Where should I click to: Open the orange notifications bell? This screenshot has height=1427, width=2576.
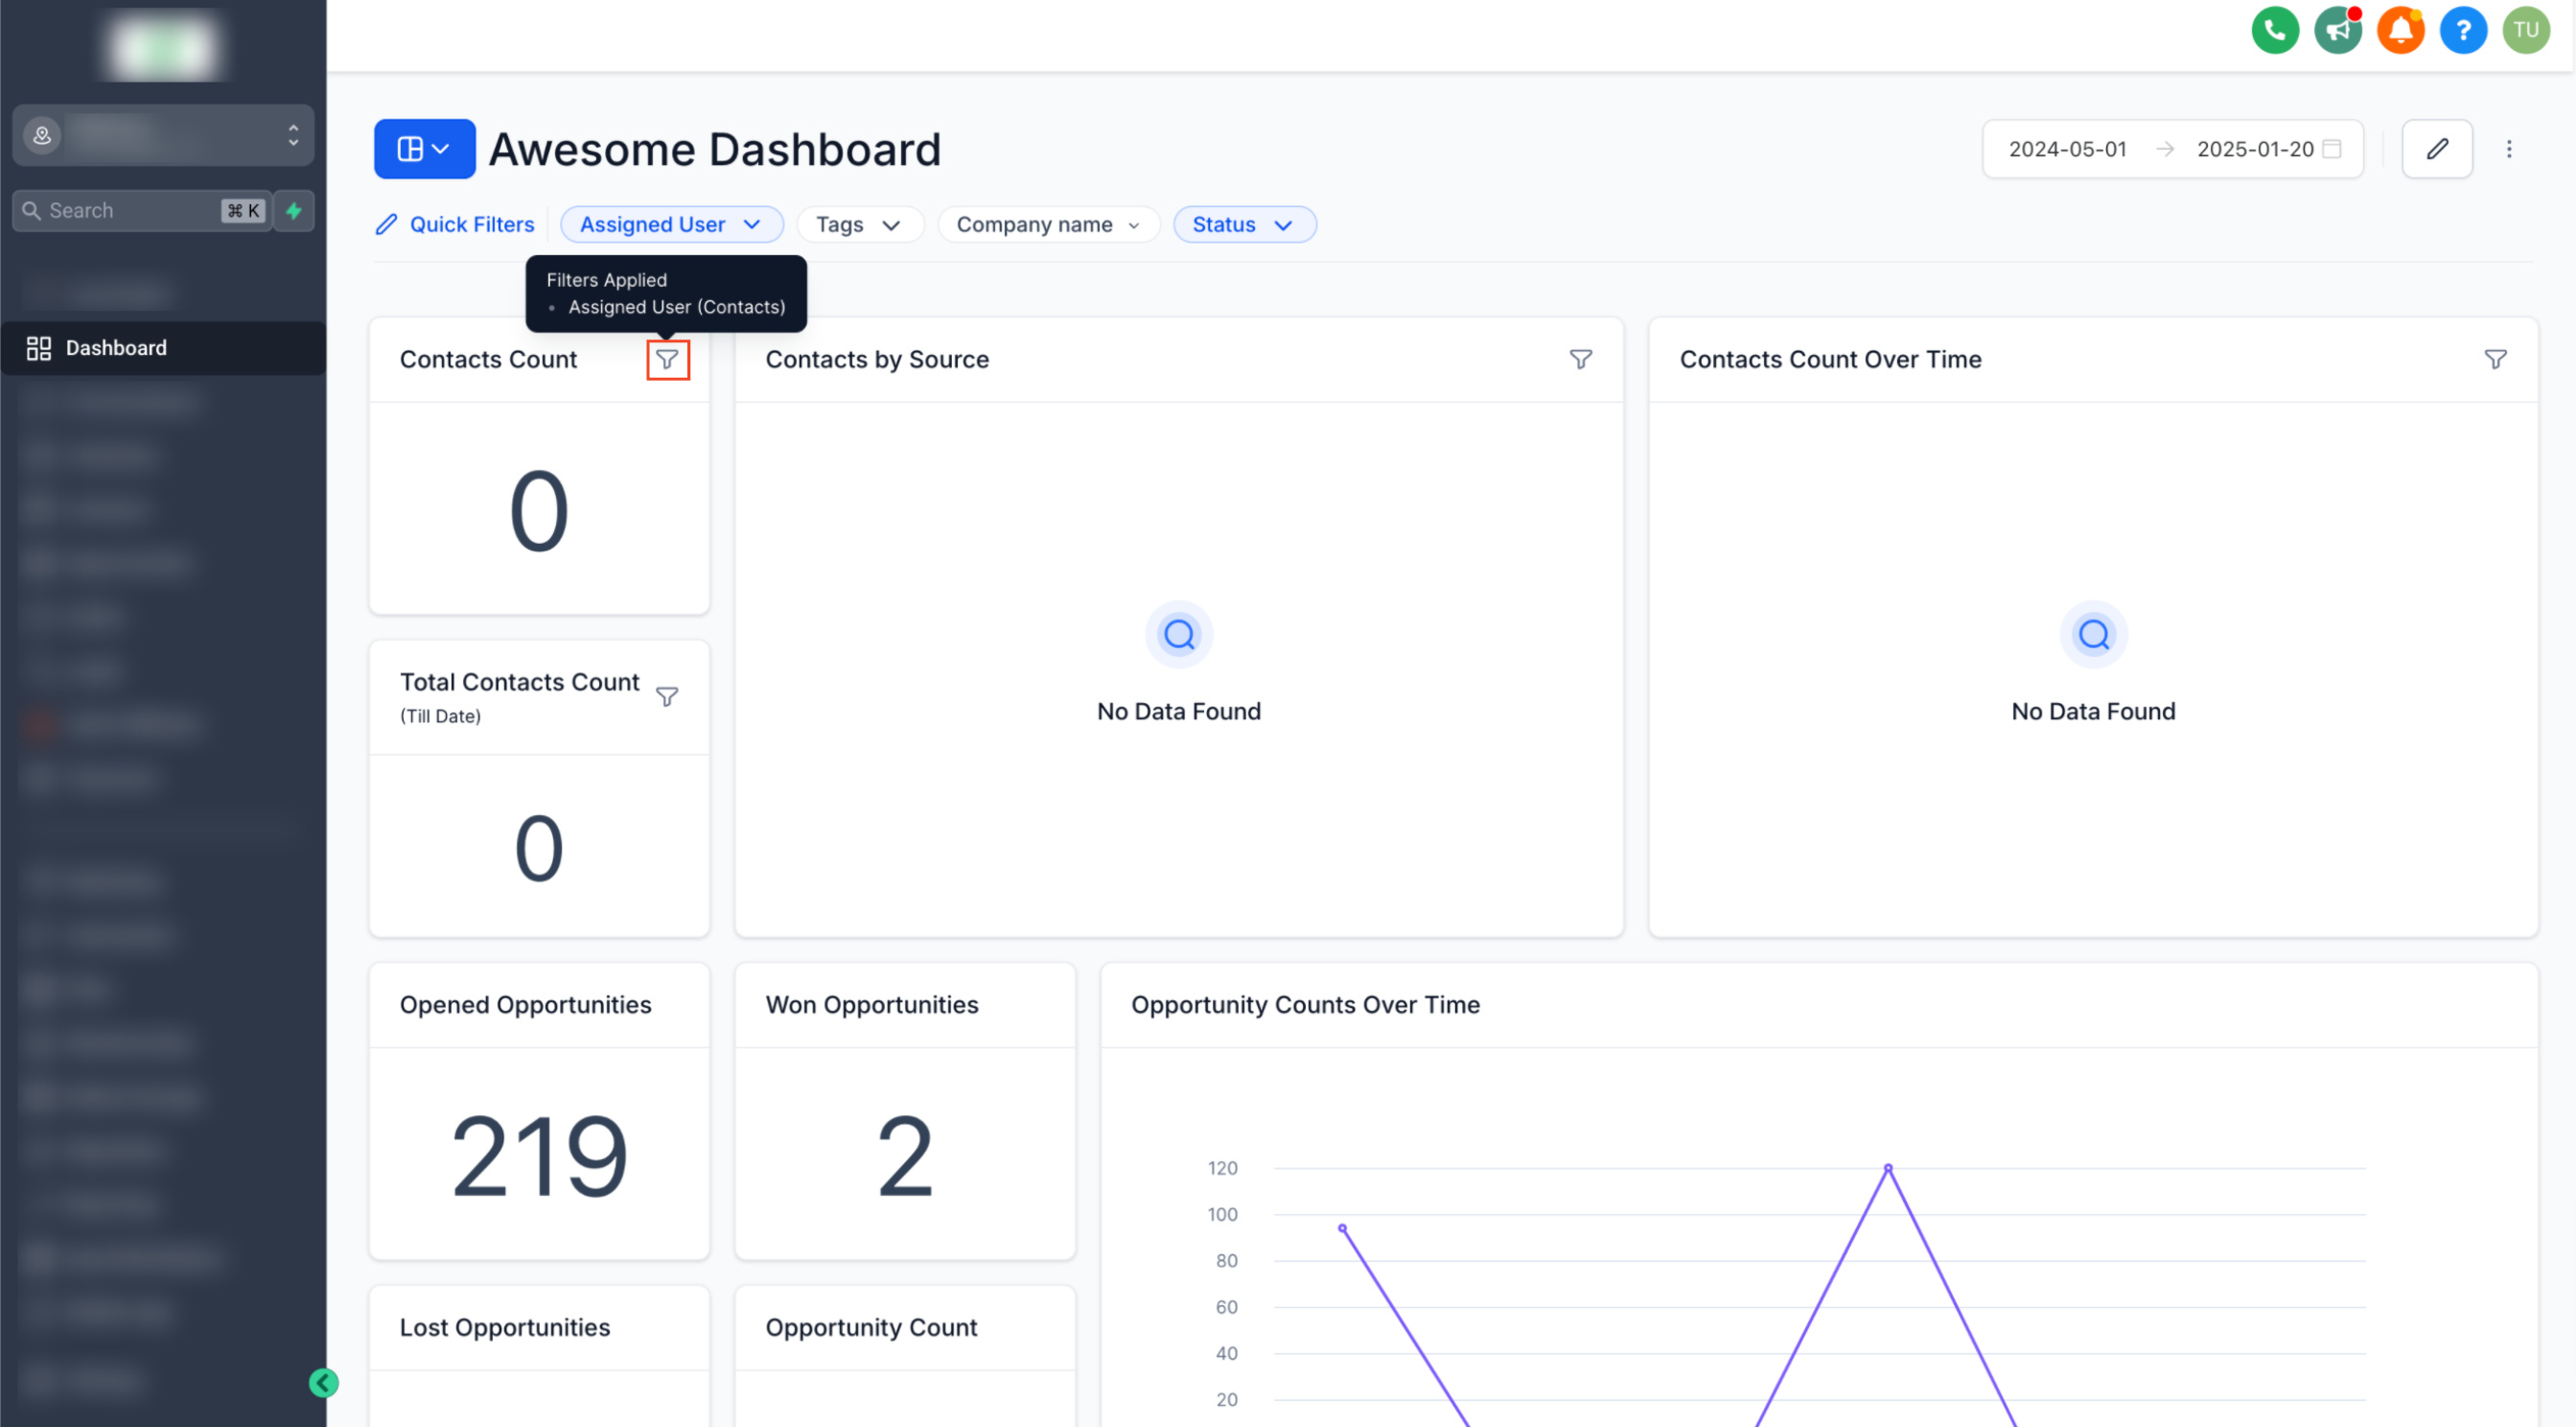[2399, 30]
